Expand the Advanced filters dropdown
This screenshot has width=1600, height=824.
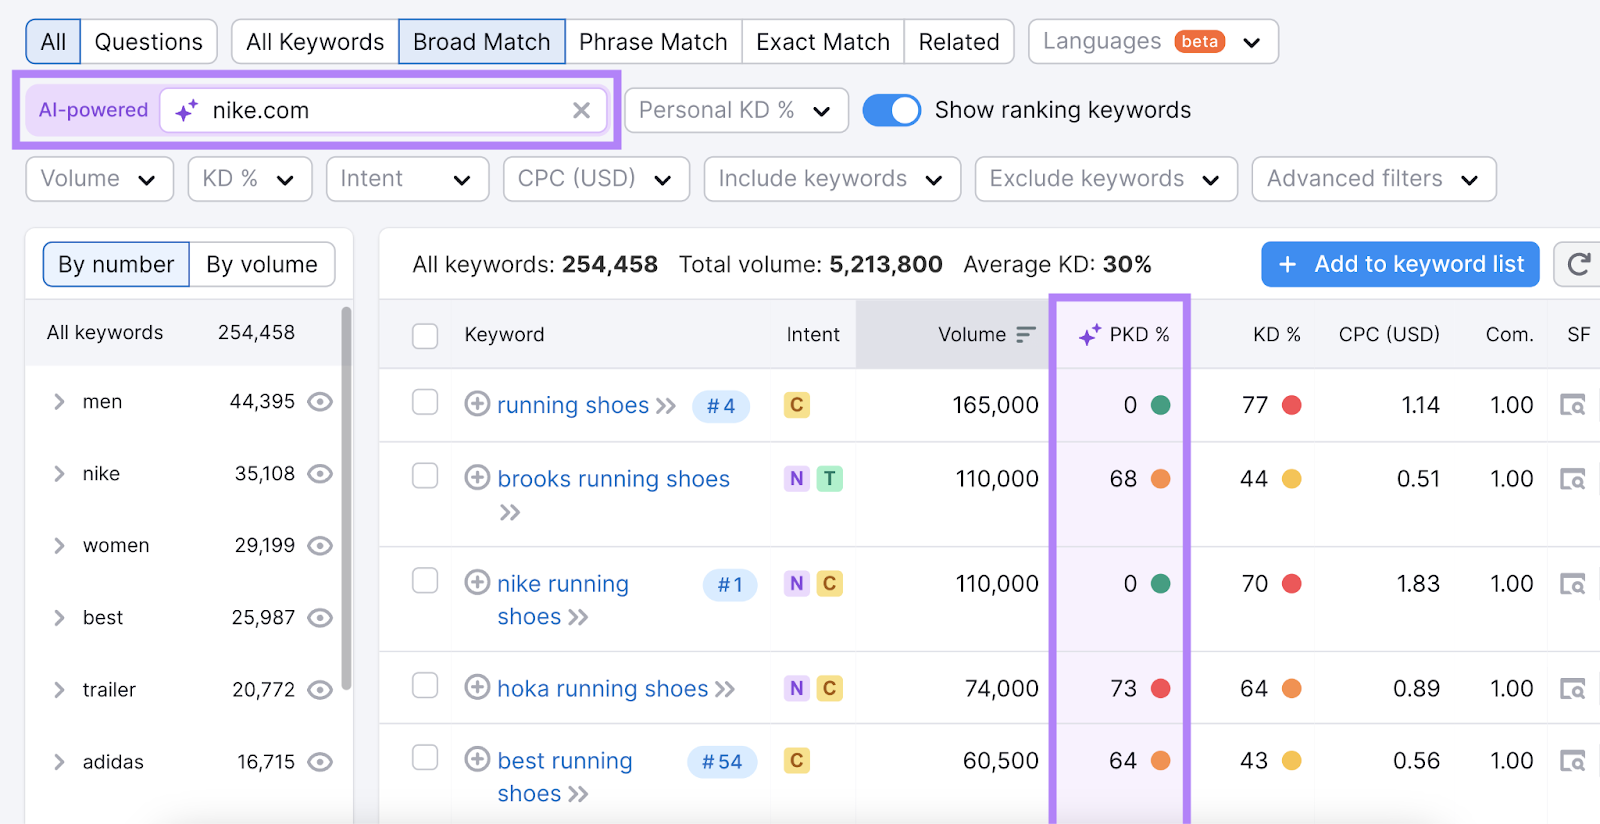click(1373, 179)
